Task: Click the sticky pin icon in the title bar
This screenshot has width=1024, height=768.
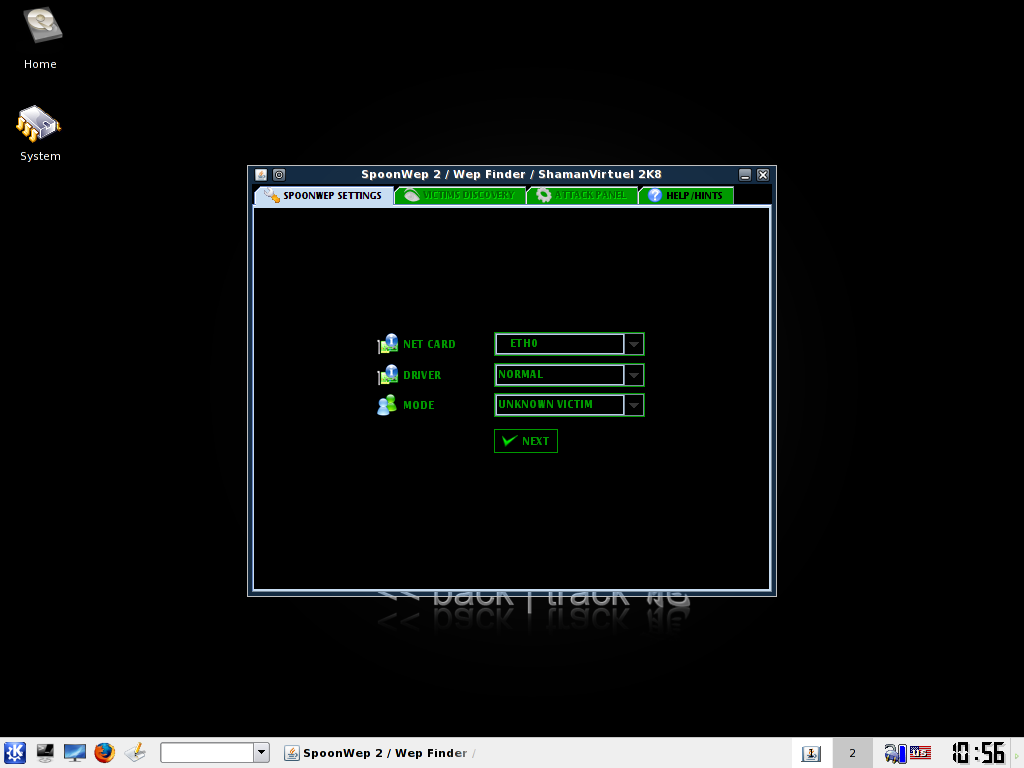Action: click(x=279, y=174)
